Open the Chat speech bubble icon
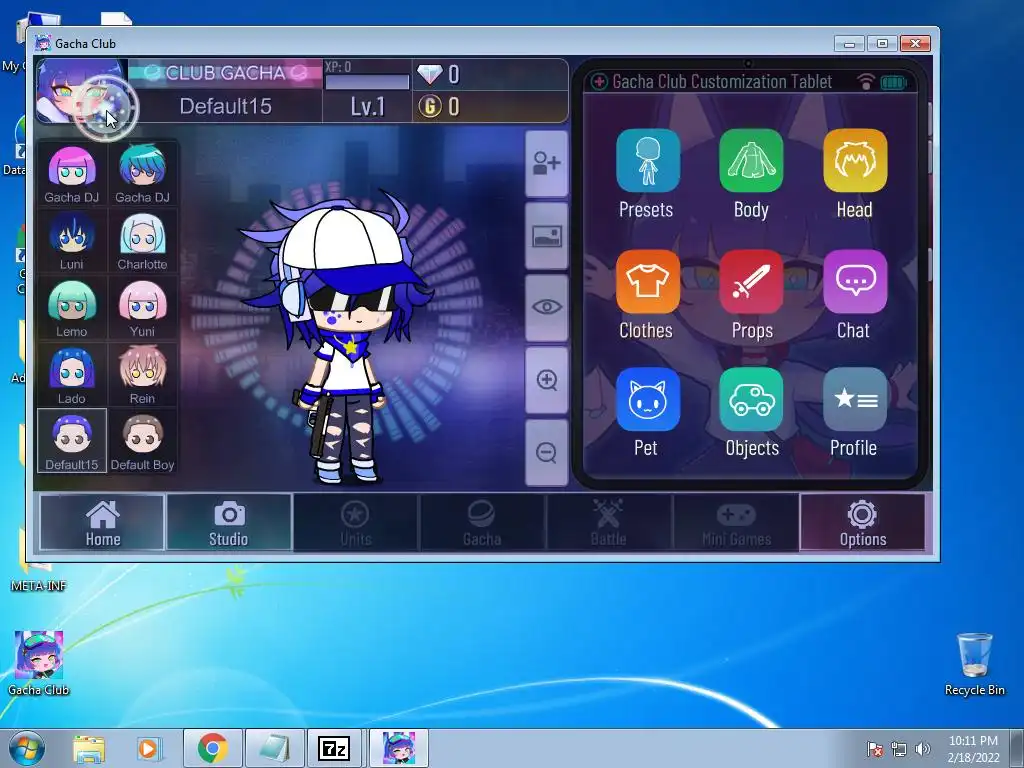The width and height of the screenshot is (1024, 768). tap(855, 281)
